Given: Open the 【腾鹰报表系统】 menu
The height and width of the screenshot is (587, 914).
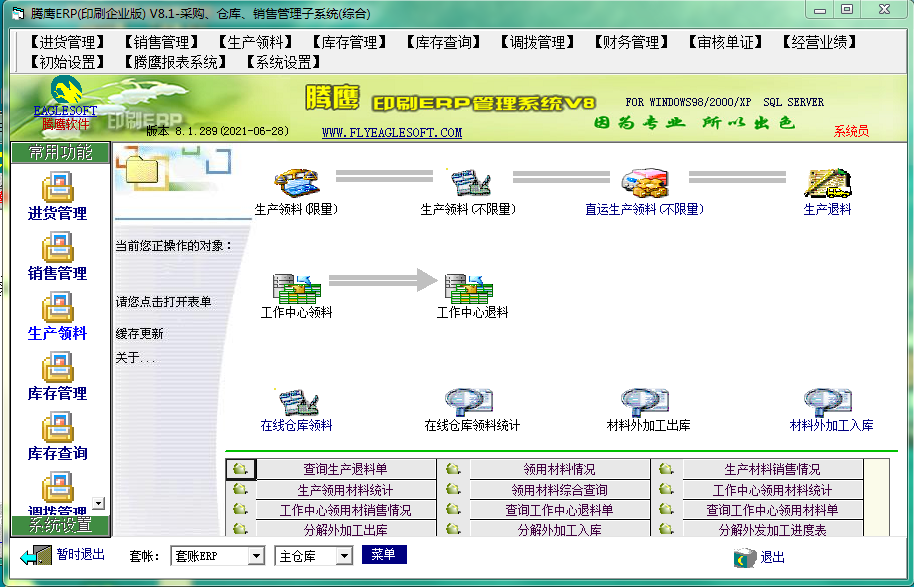Looking at the screenshot, I should [175, 62].
